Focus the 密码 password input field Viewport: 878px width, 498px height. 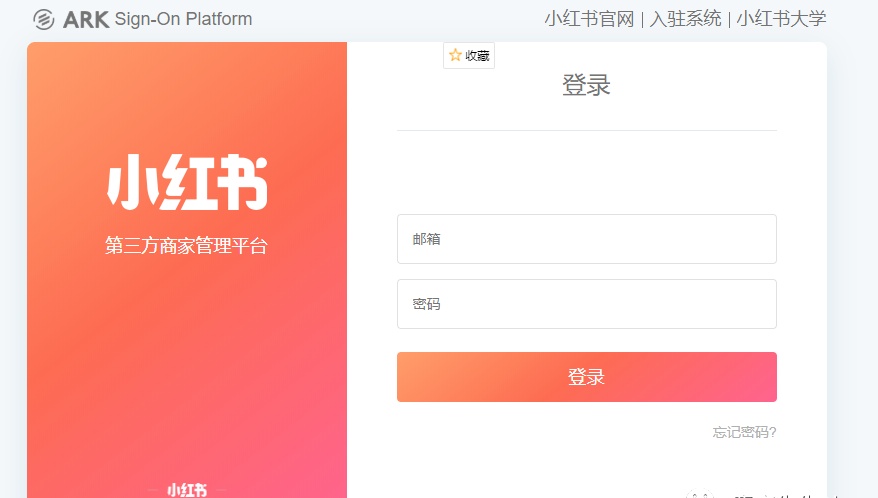[x=586, y=304]
